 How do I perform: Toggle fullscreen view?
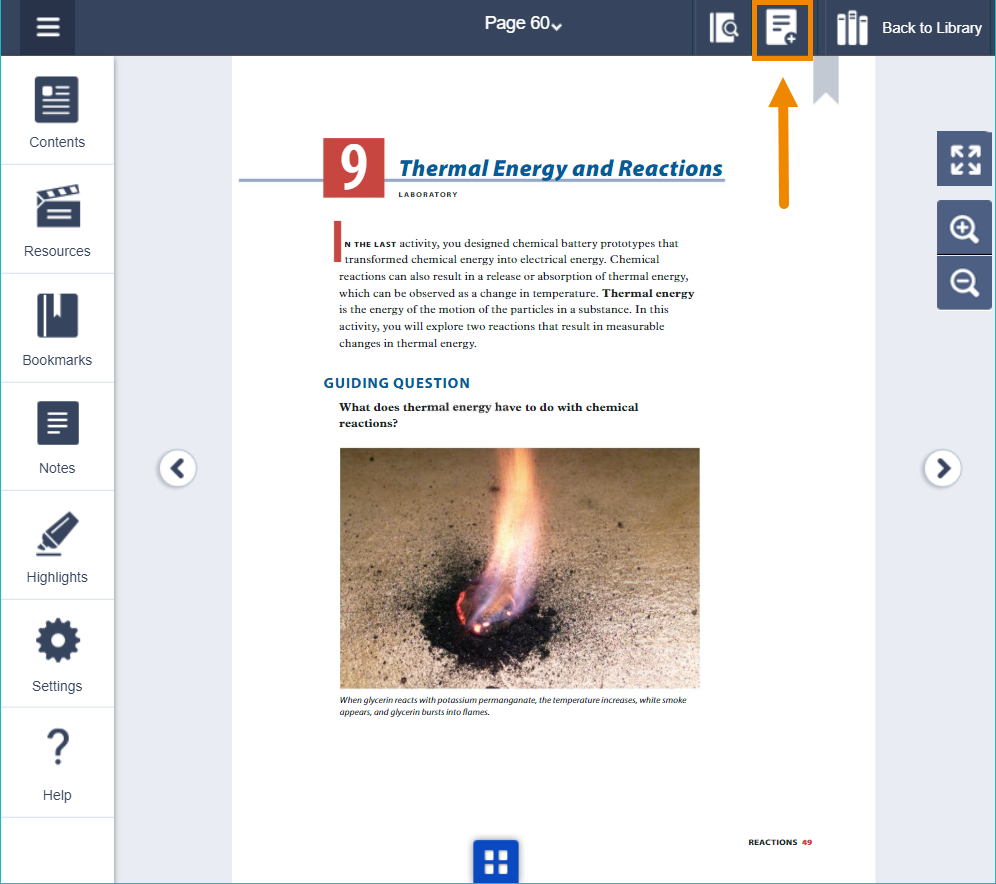pos(964,159)
